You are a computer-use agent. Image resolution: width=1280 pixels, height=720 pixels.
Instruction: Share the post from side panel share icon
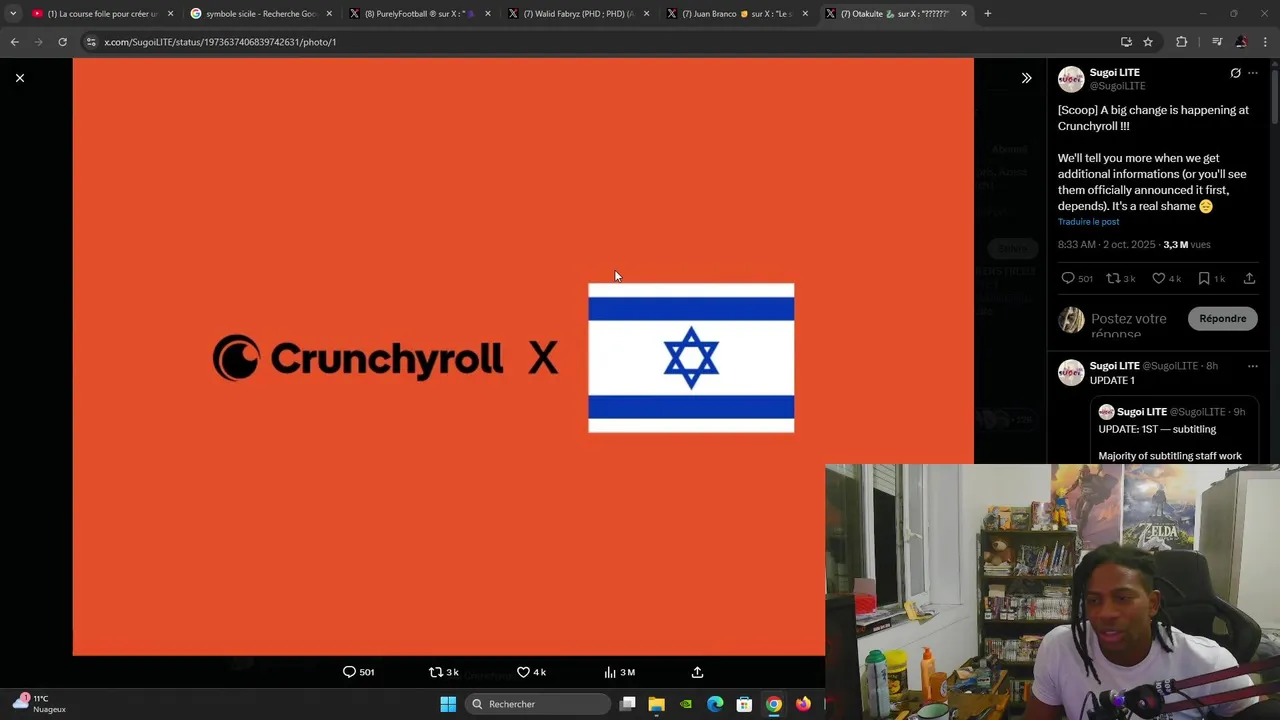click(1249, 278)
